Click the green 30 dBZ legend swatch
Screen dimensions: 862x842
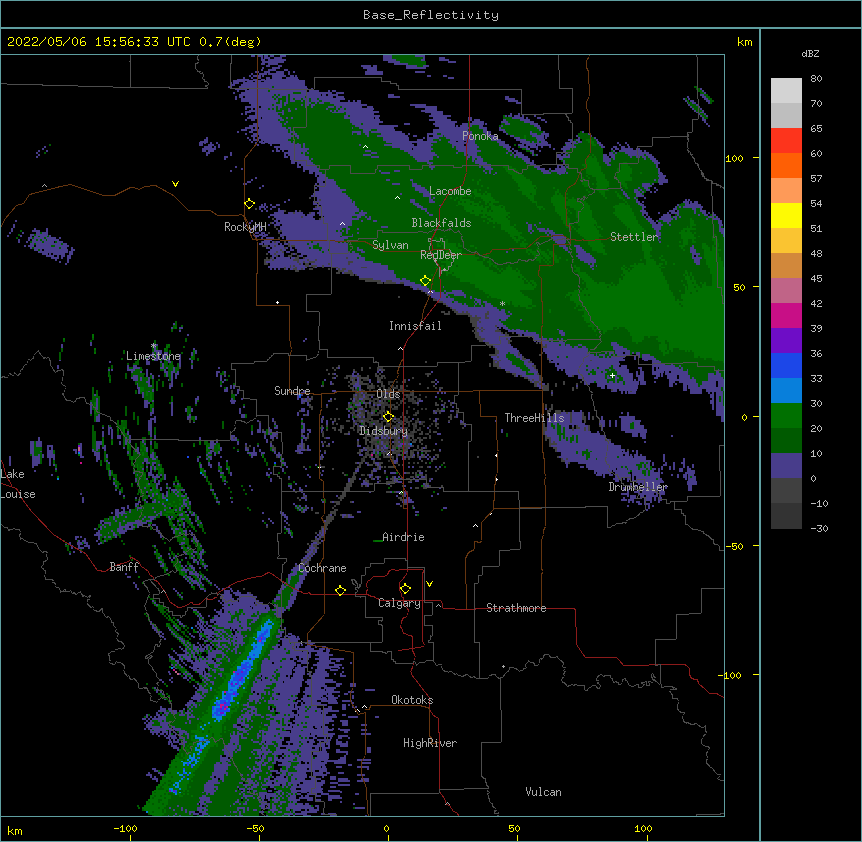click(786, 416)
